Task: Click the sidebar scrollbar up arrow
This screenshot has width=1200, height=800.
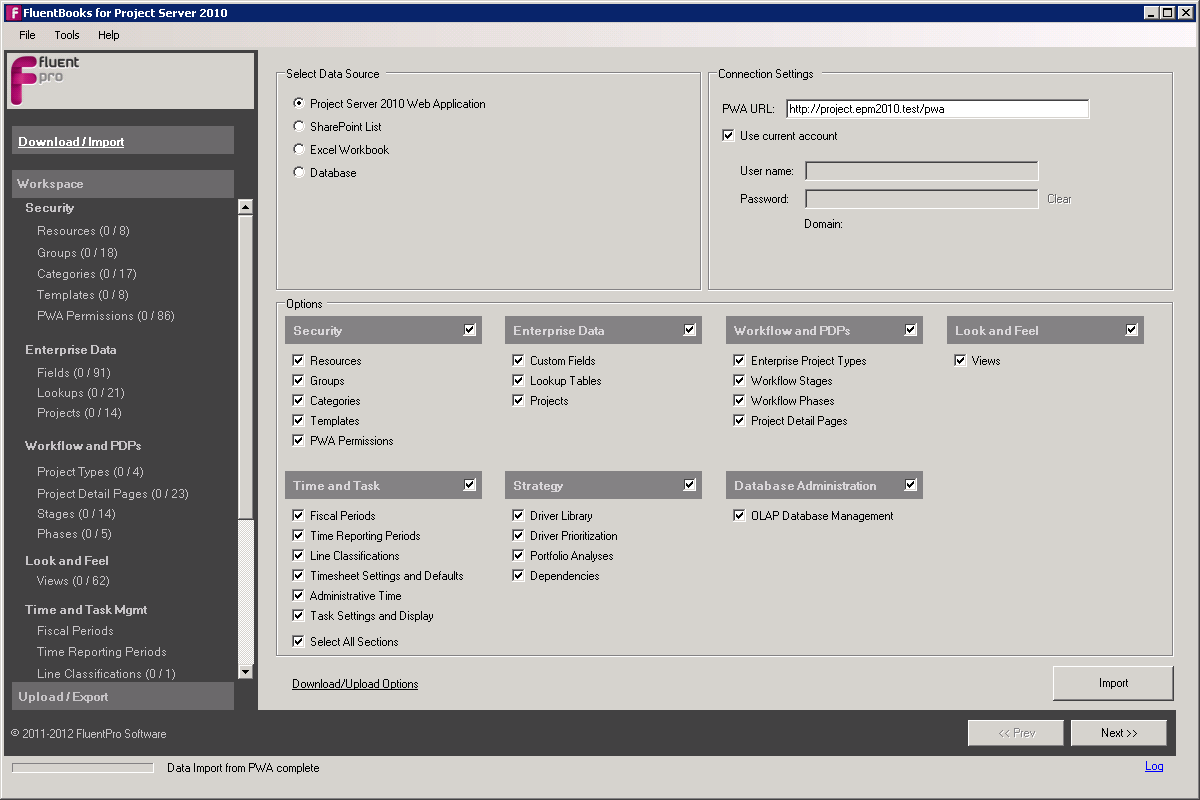Action: tap(246, 207)
